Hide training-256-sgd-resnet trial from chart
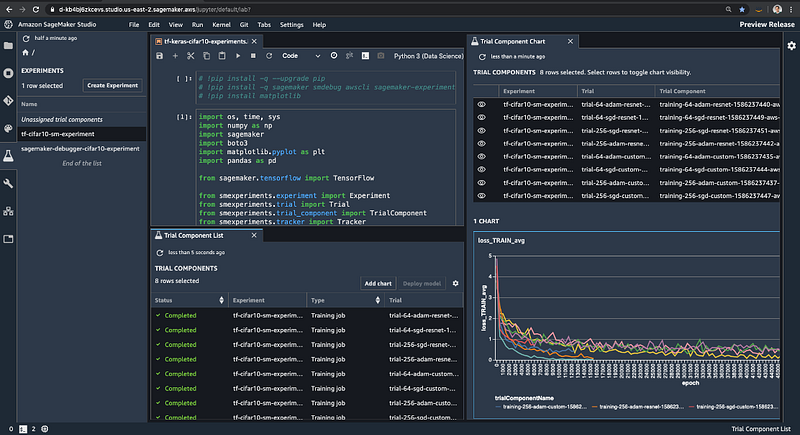 click(481, 130)
